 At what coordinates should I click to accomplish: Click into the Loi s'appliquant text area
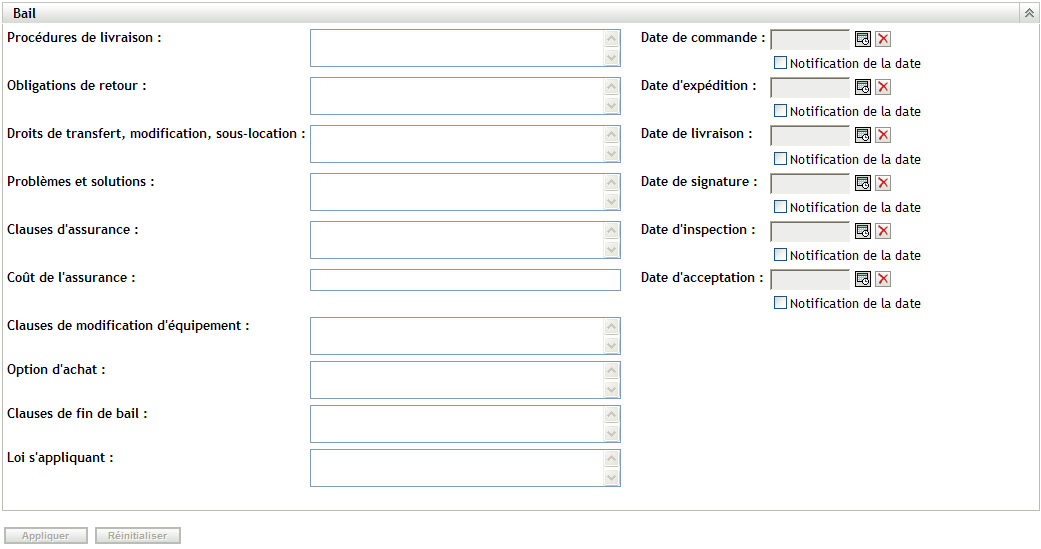tap(458, 468)
